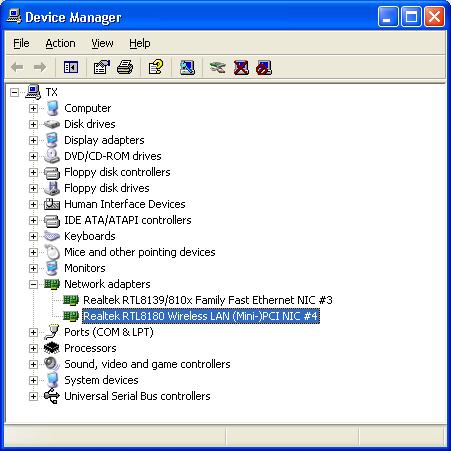The width and height of the screenshot is (451, 451).
Task: Select the Sound, video and game controllers item
Action: coord(147,364)
